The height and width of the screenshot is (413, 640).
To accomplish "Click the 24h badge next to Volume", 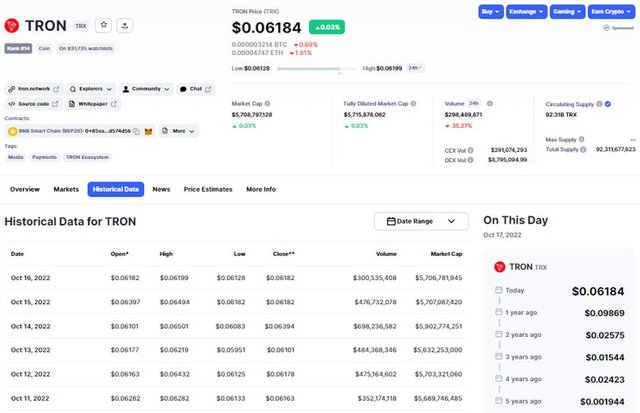I will coord(474,104).
